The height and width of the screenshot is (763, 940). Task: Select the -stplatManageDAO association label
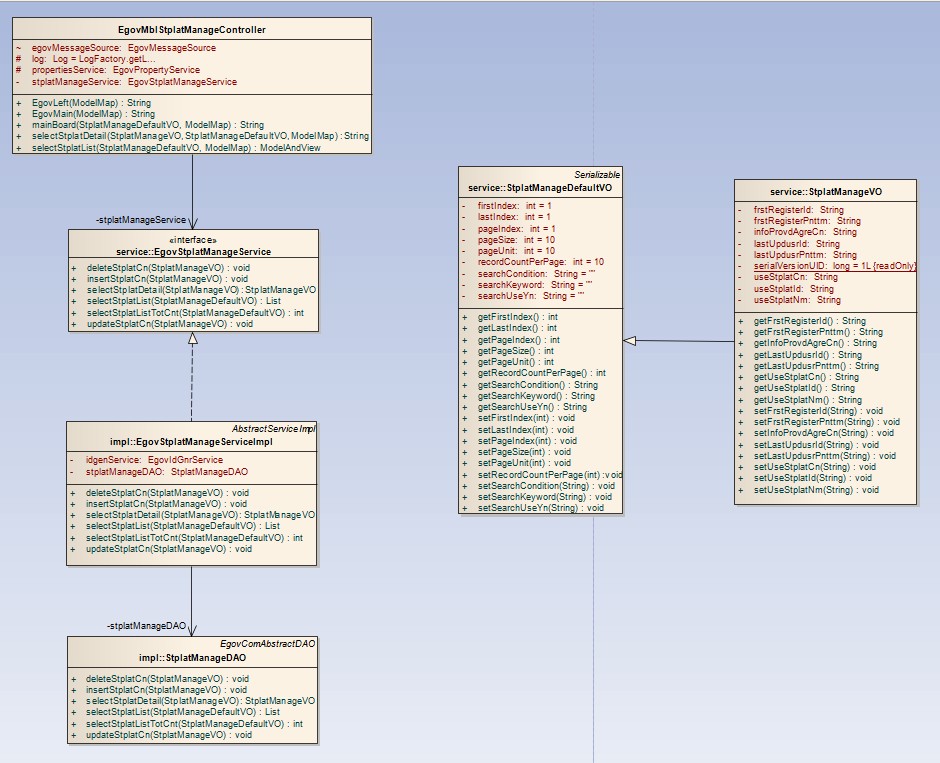147,626
